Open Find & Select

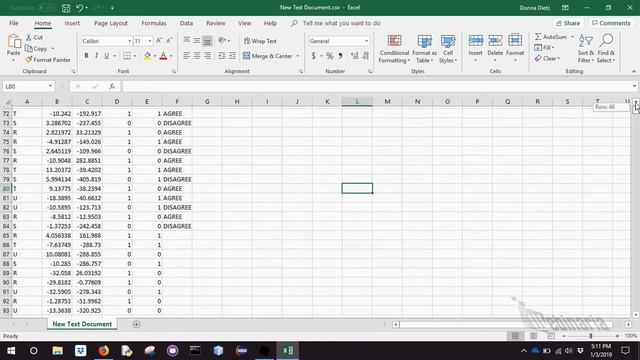tap(606, 49)
